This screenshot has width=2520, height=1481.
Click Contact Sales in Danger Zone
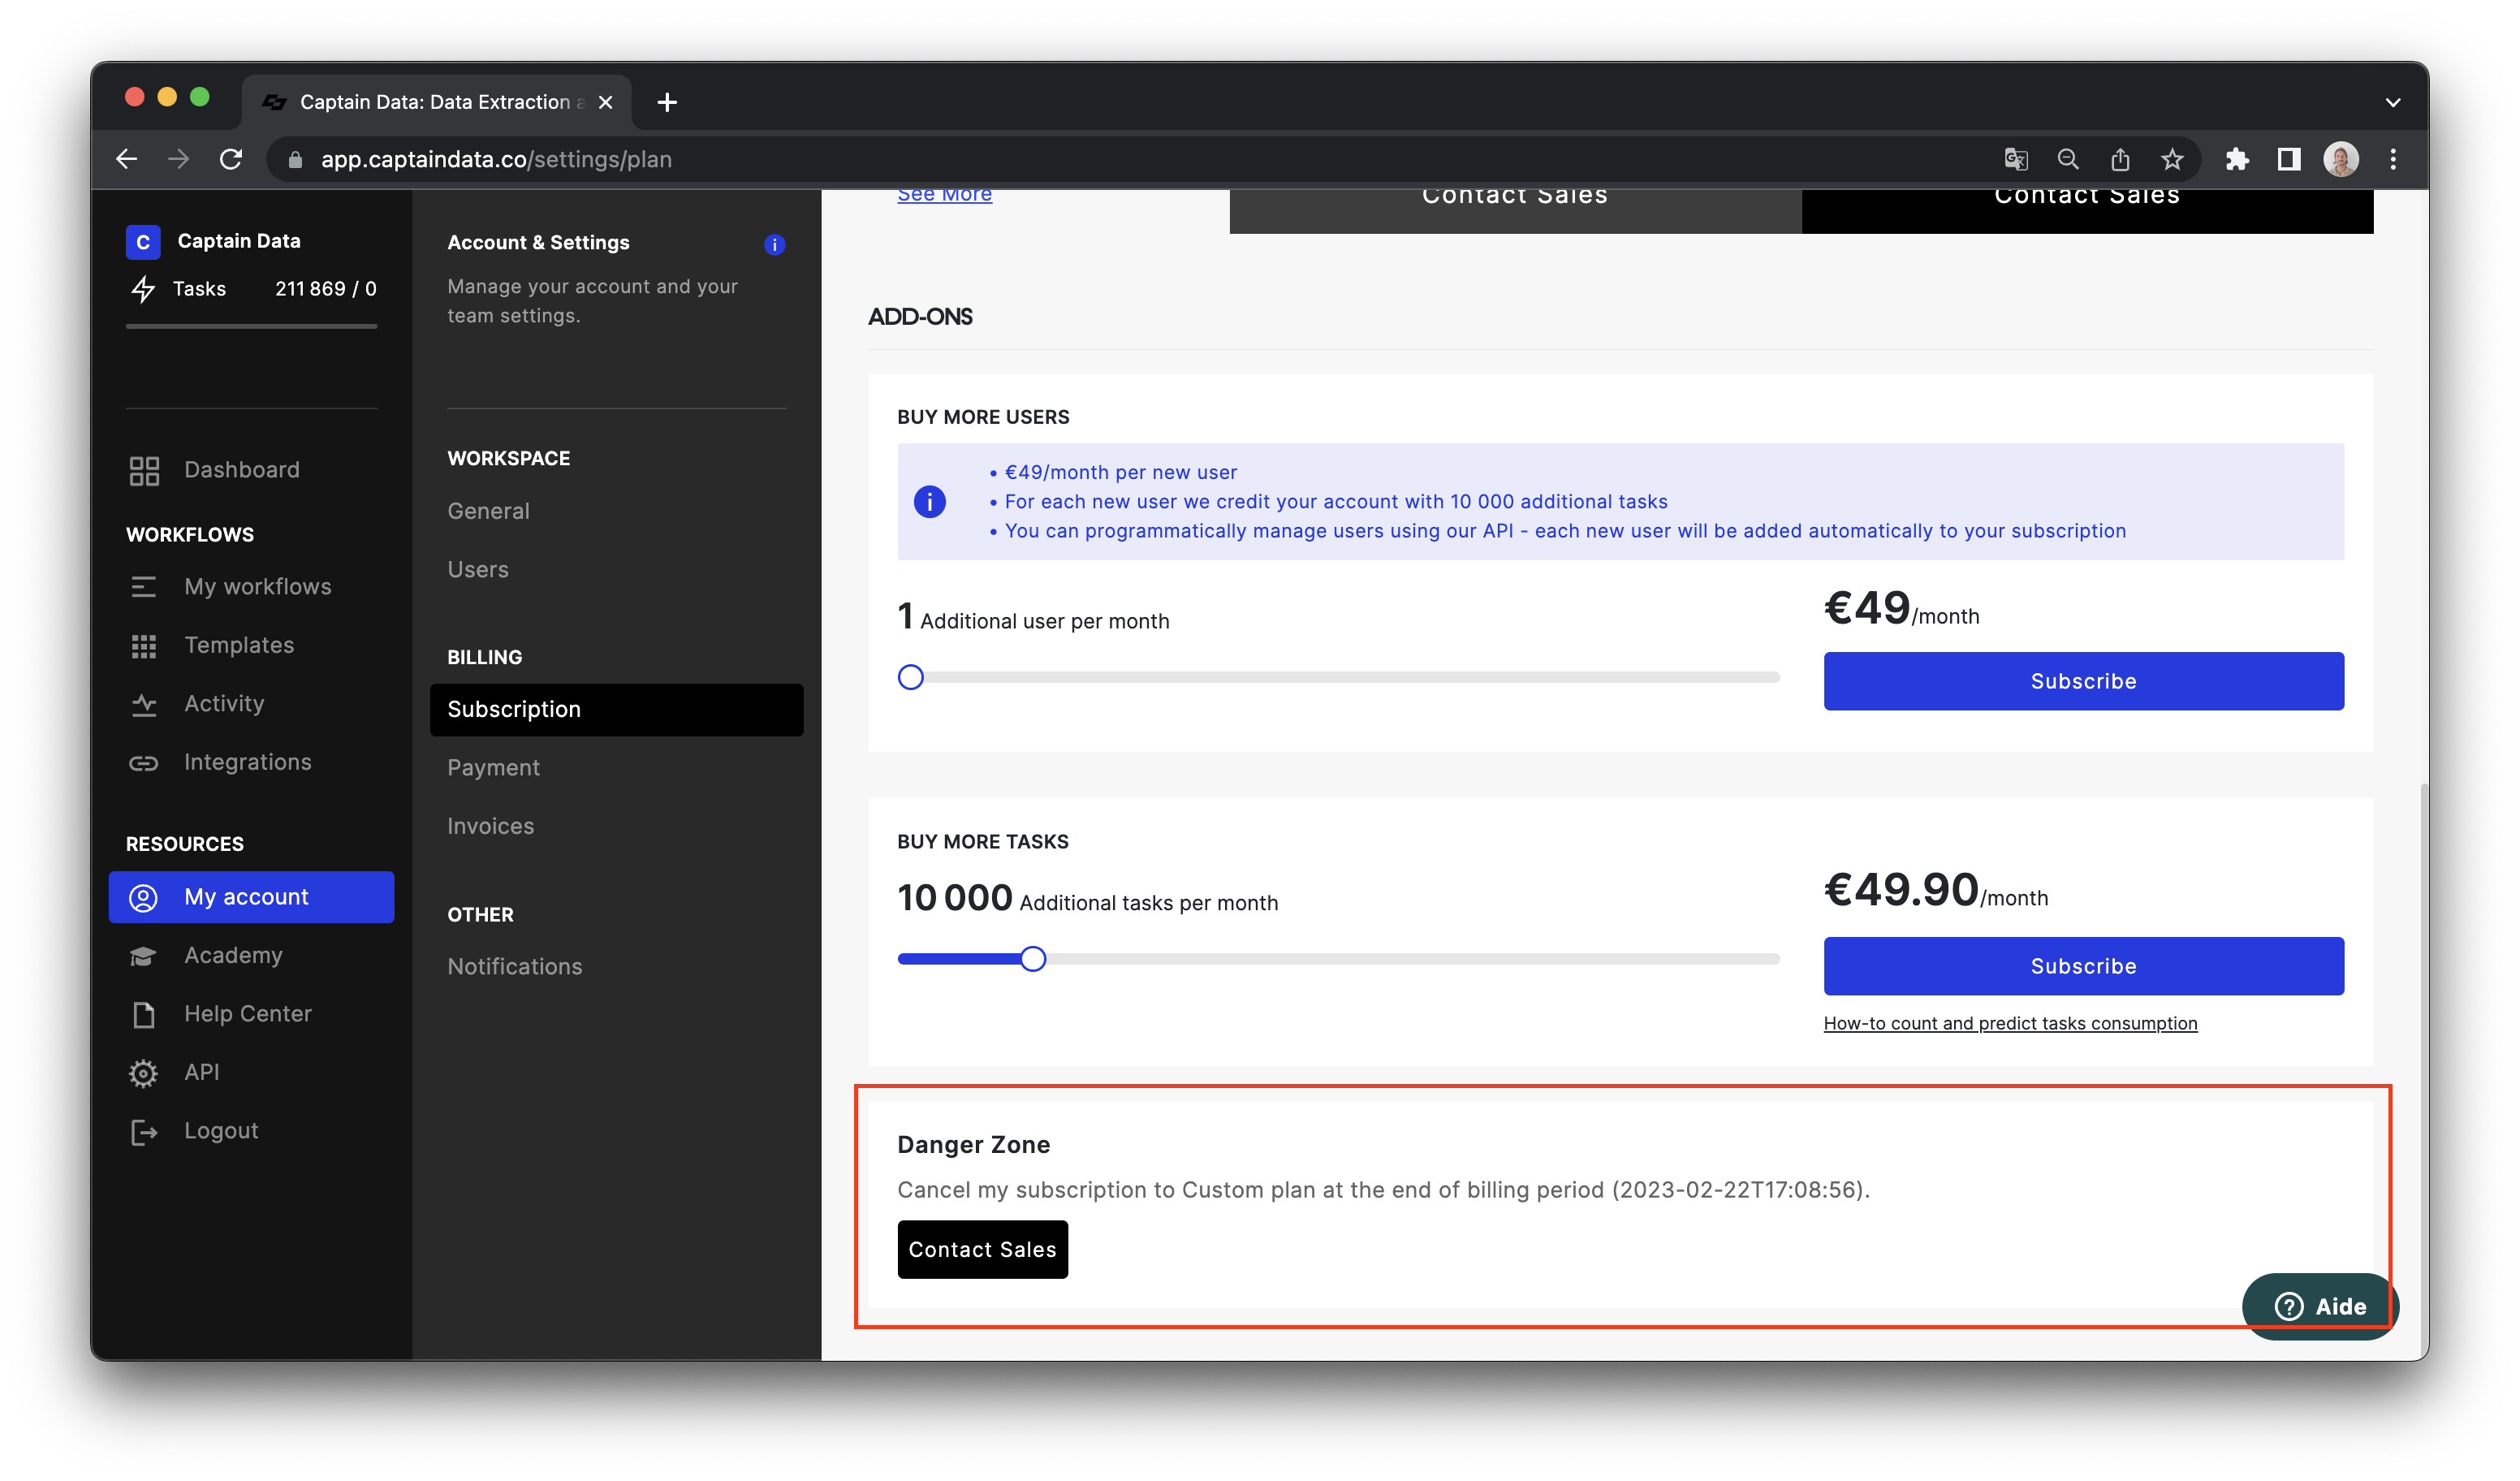[x=982, y=1249]
